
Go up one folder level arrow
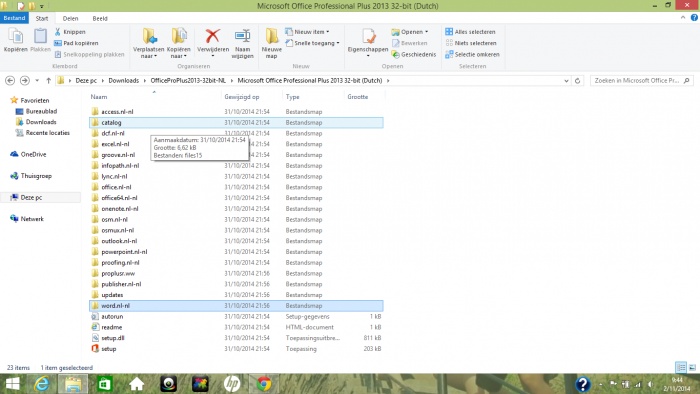(48, 80)
